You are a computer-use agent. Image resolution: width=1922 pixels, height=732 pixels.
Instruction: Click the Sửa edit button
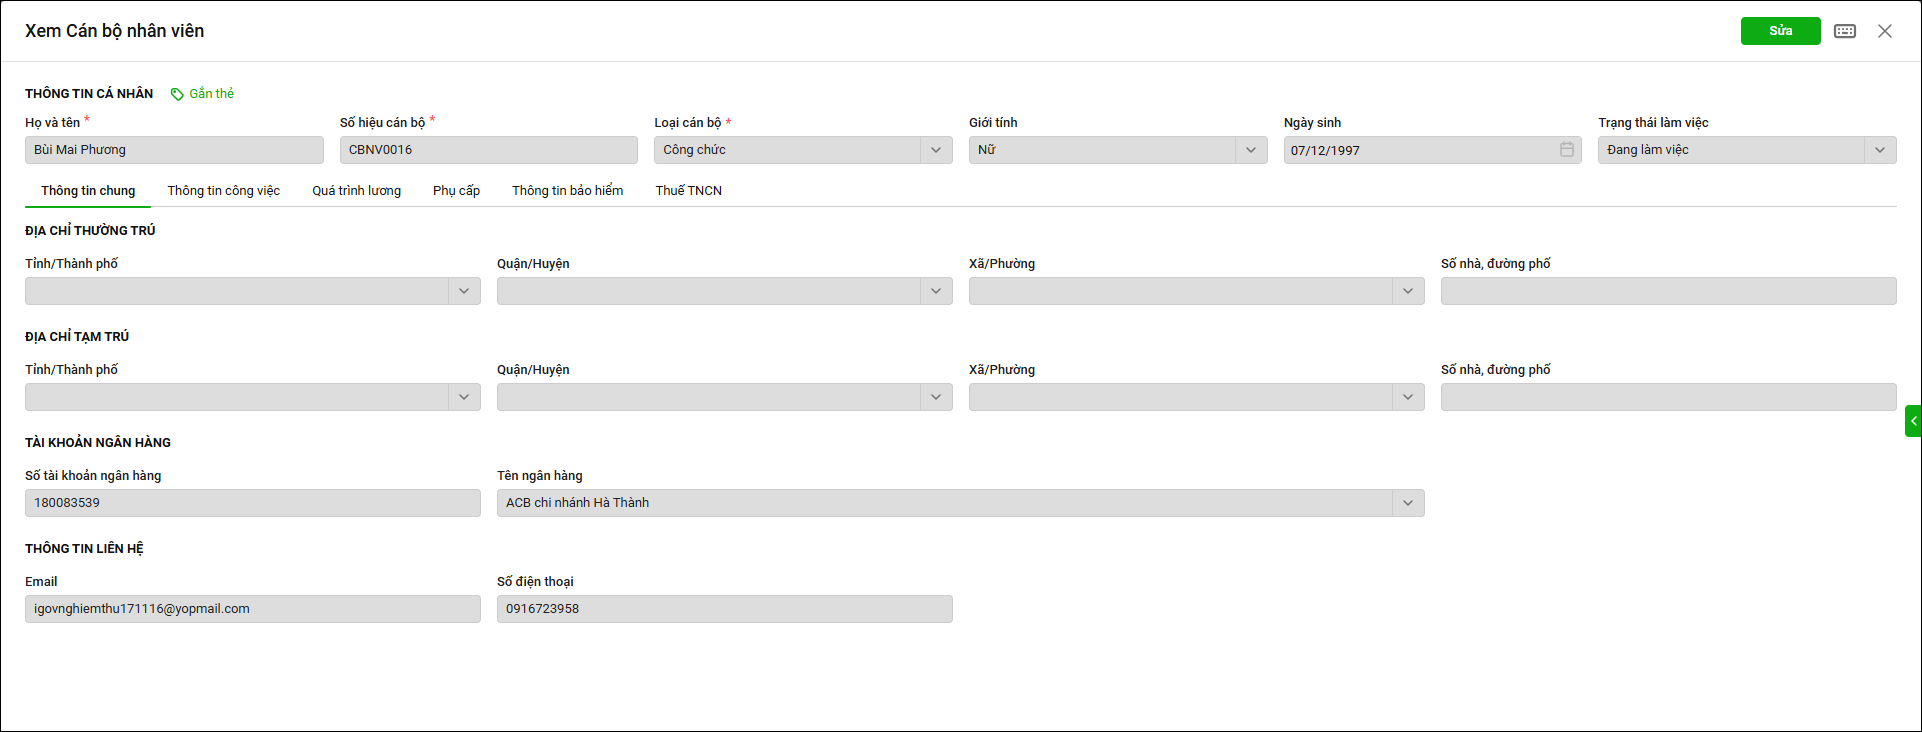[1780, 31]
